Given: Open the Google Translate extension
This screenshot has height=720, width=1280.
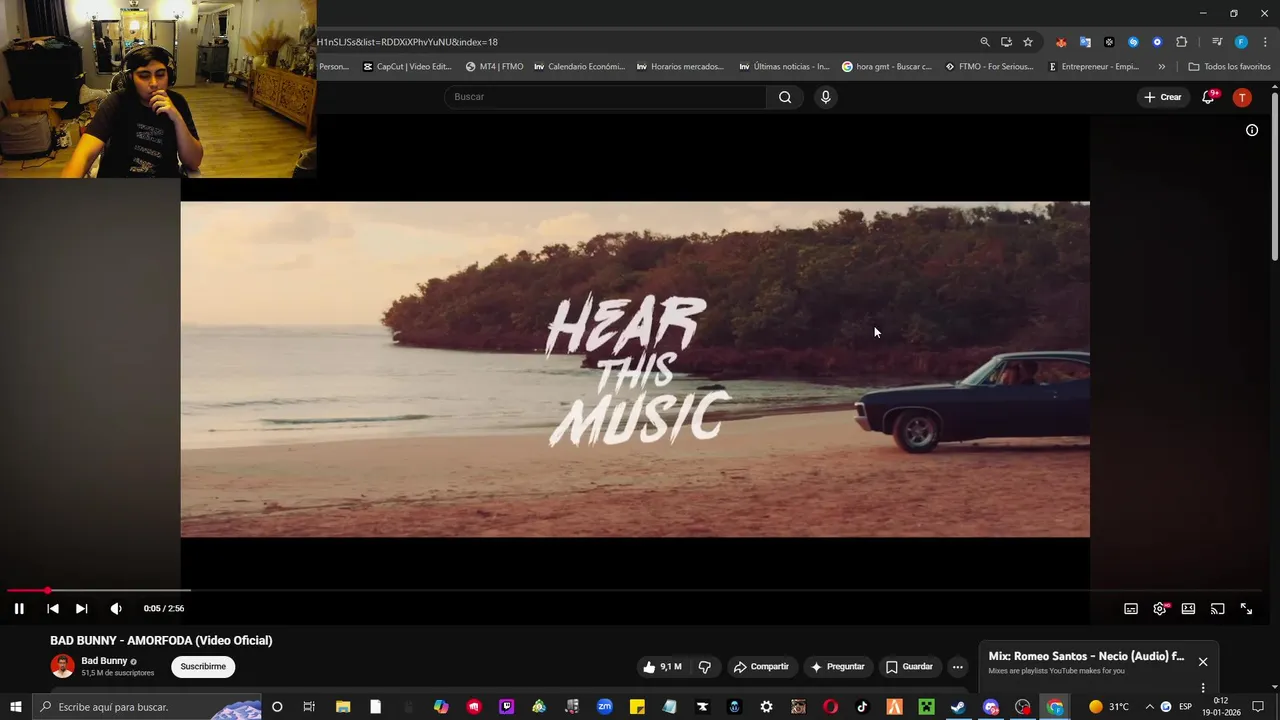Looking at the screenshot, I should 1085,42.
